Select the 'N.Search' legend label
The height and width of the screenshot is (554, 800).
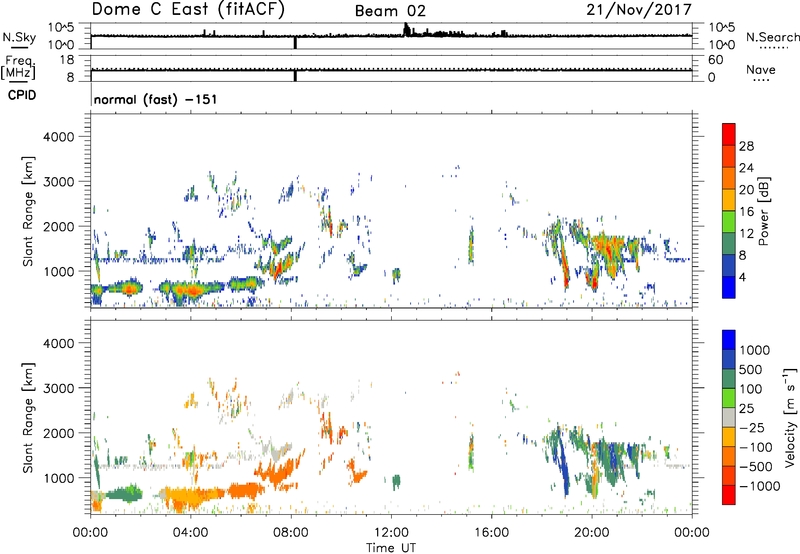pyautogui.click(x=773, y=37)
